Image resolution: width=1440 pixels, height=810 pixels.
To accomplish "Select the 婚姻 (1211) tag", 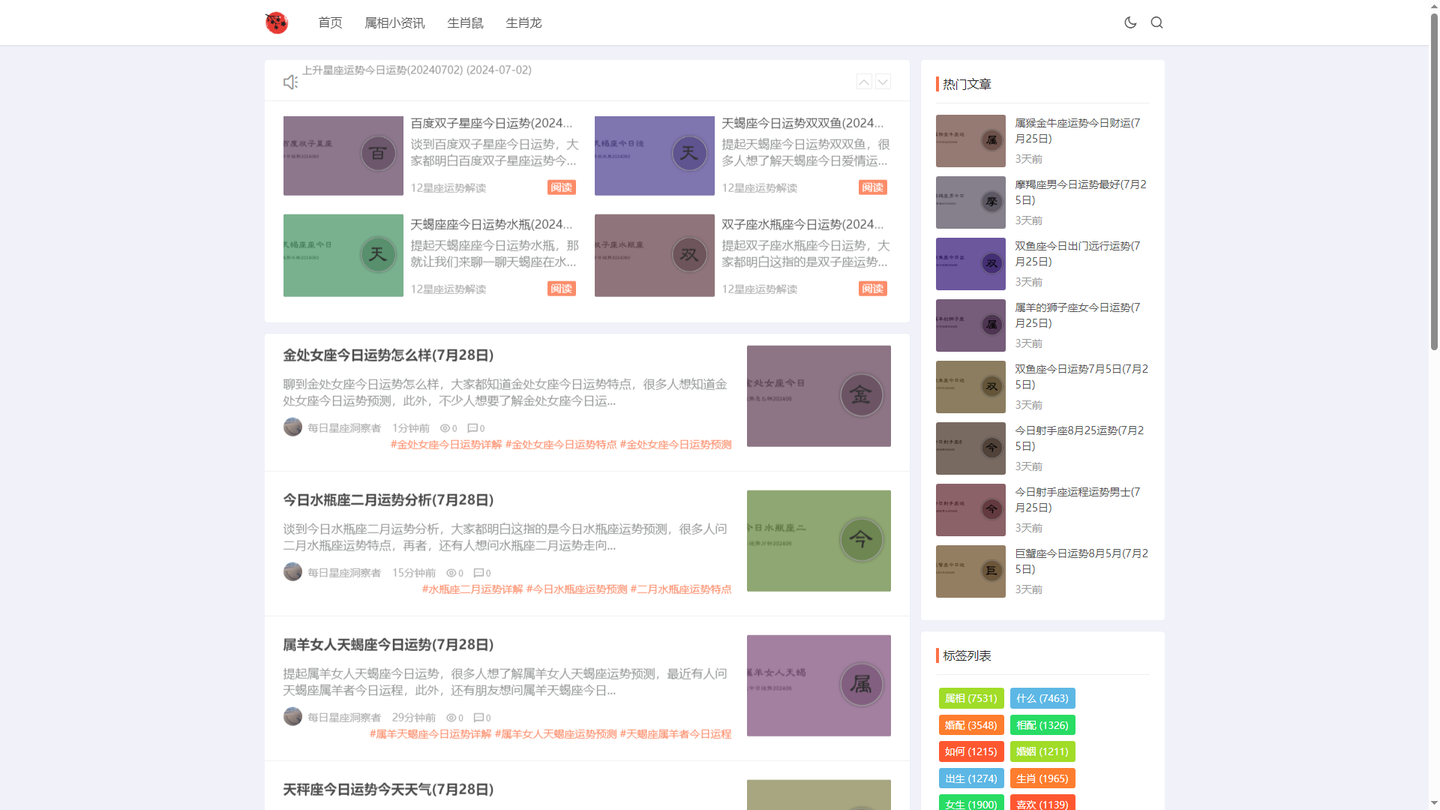I will (1042, 751).
